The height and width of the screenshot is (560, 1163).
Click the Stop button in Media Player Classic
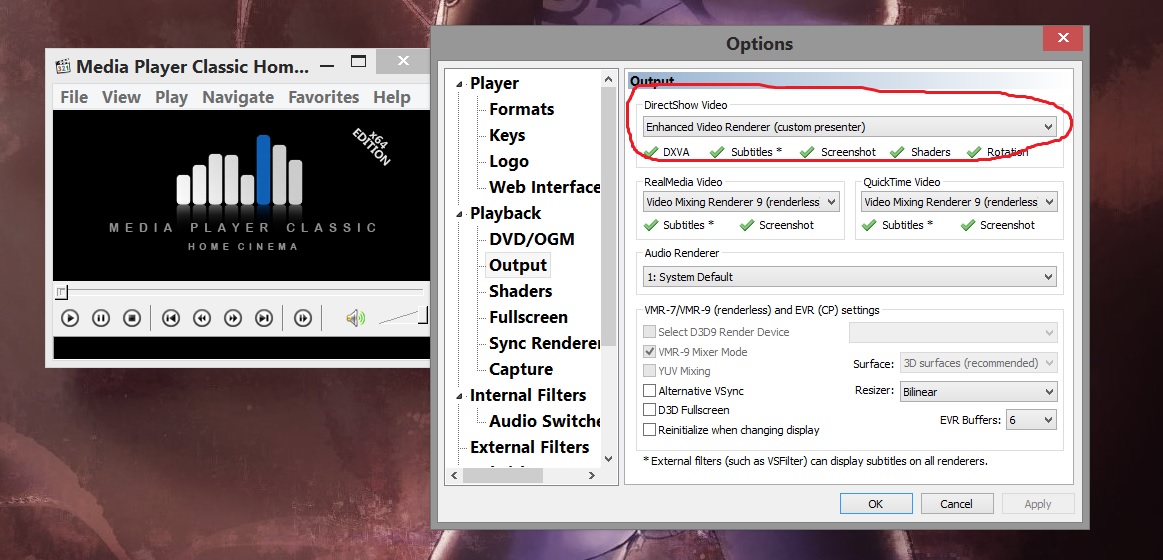point(132,318)
